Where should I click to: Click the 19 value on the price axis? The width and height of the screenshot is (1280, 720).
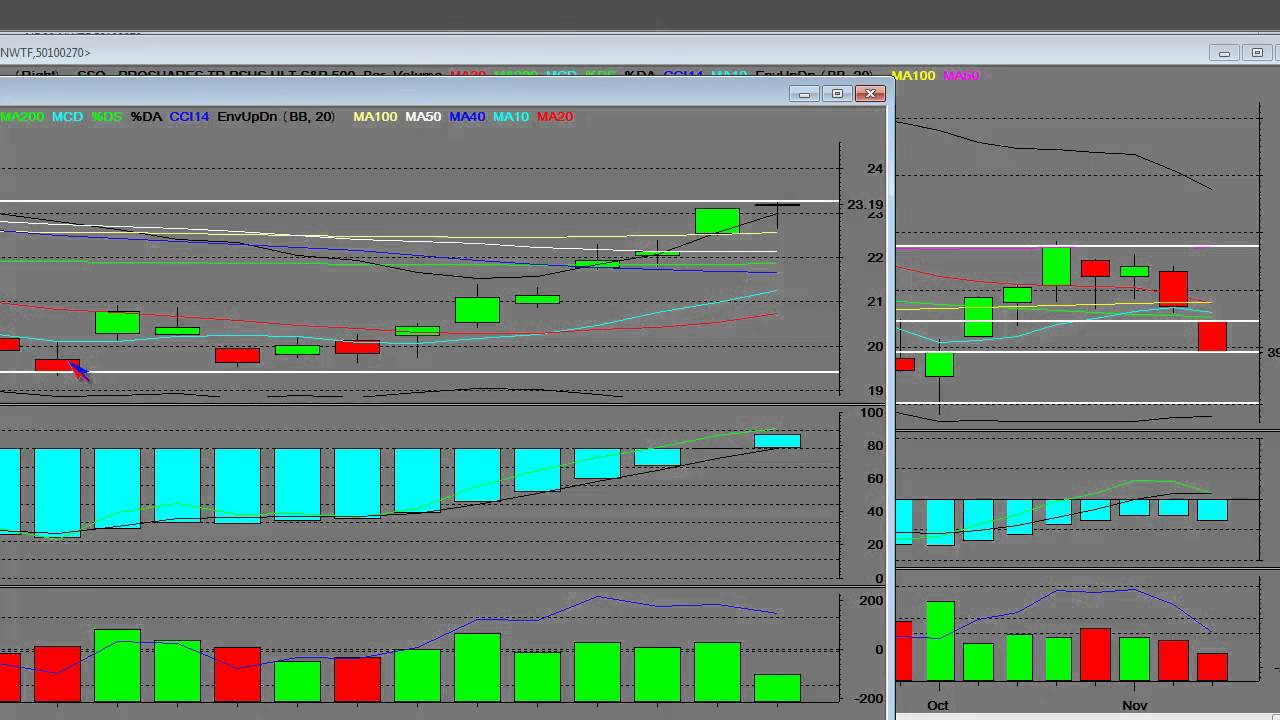pos(876,391)
